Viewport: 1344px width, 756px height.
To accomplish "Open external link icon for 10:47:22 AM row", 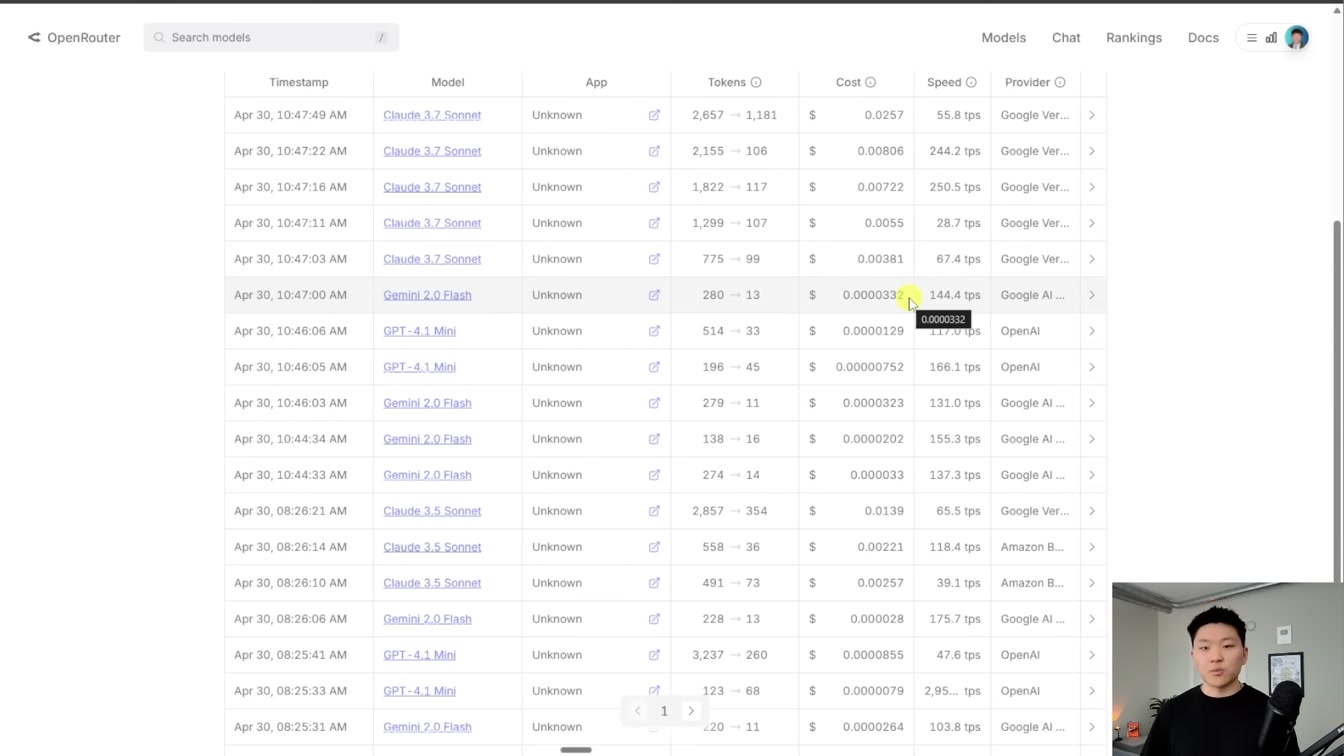I will [654, 151].
